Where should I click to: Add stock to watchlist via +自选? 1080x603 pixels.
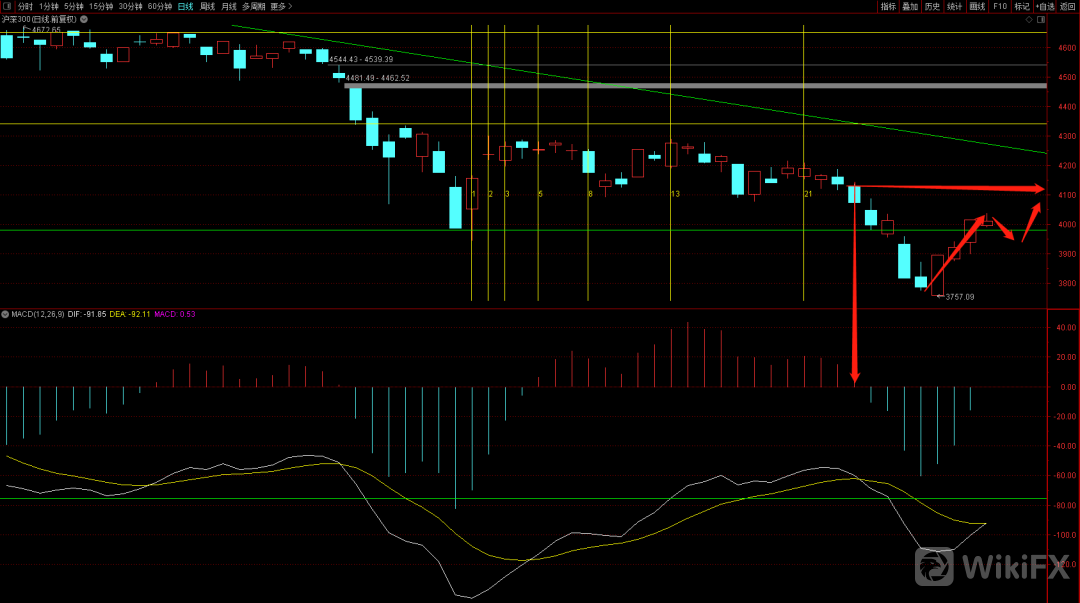(1045, 6)
